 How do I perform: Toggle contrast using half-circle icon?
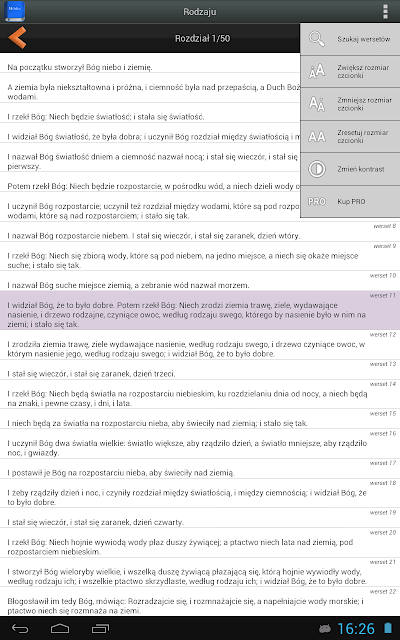[317, 169]
